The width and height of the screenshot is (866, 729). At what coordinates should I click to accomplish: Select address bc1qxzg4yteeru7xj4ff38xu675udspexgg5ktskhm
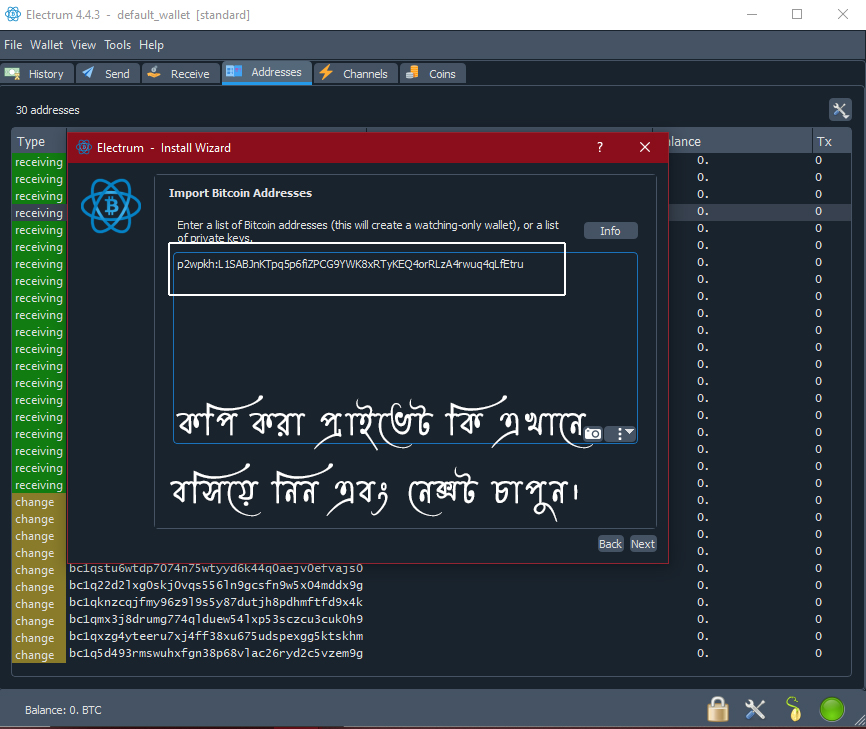[216, 636]
